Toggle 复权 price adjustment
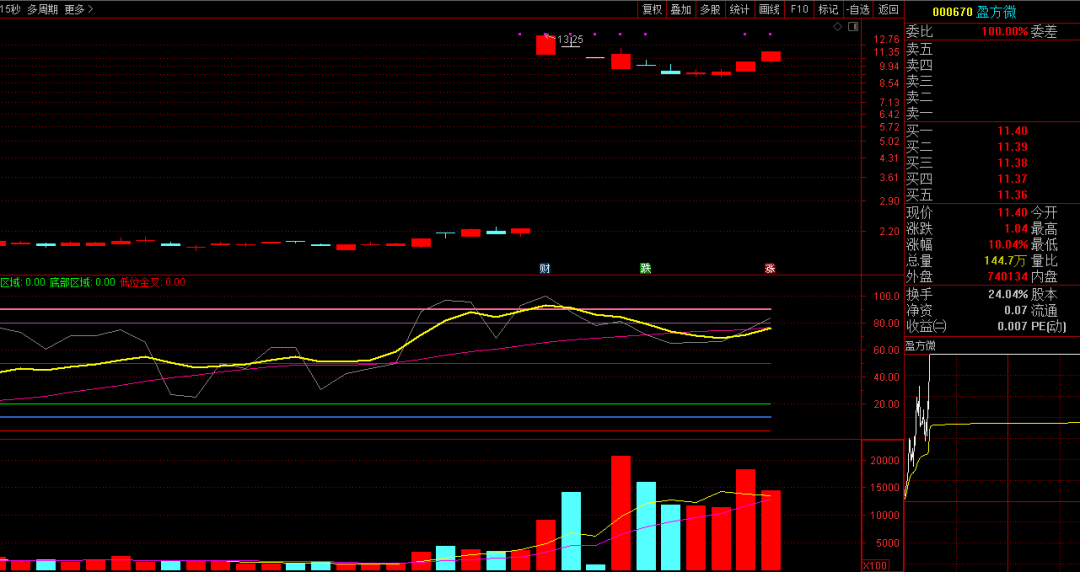Image resolution: width=1080 pixels, height=572 pixels. click(x=652, y=9)
